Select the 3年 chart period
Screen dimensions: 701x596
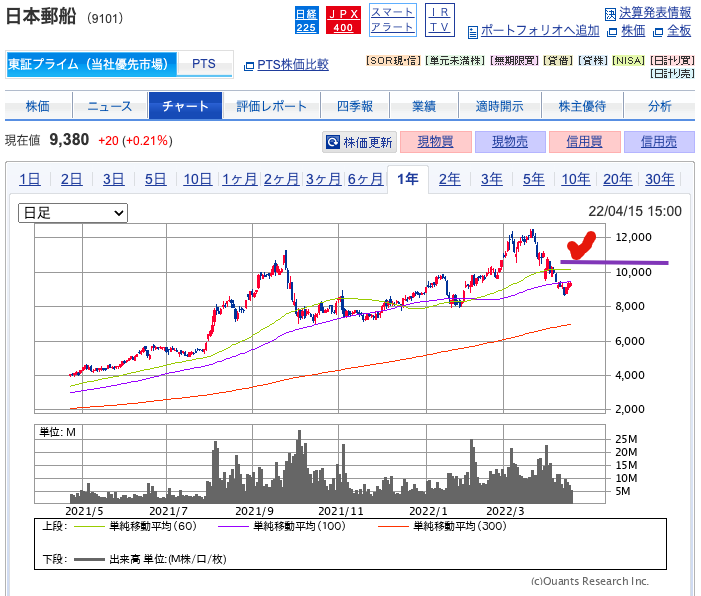pos(491,179)
